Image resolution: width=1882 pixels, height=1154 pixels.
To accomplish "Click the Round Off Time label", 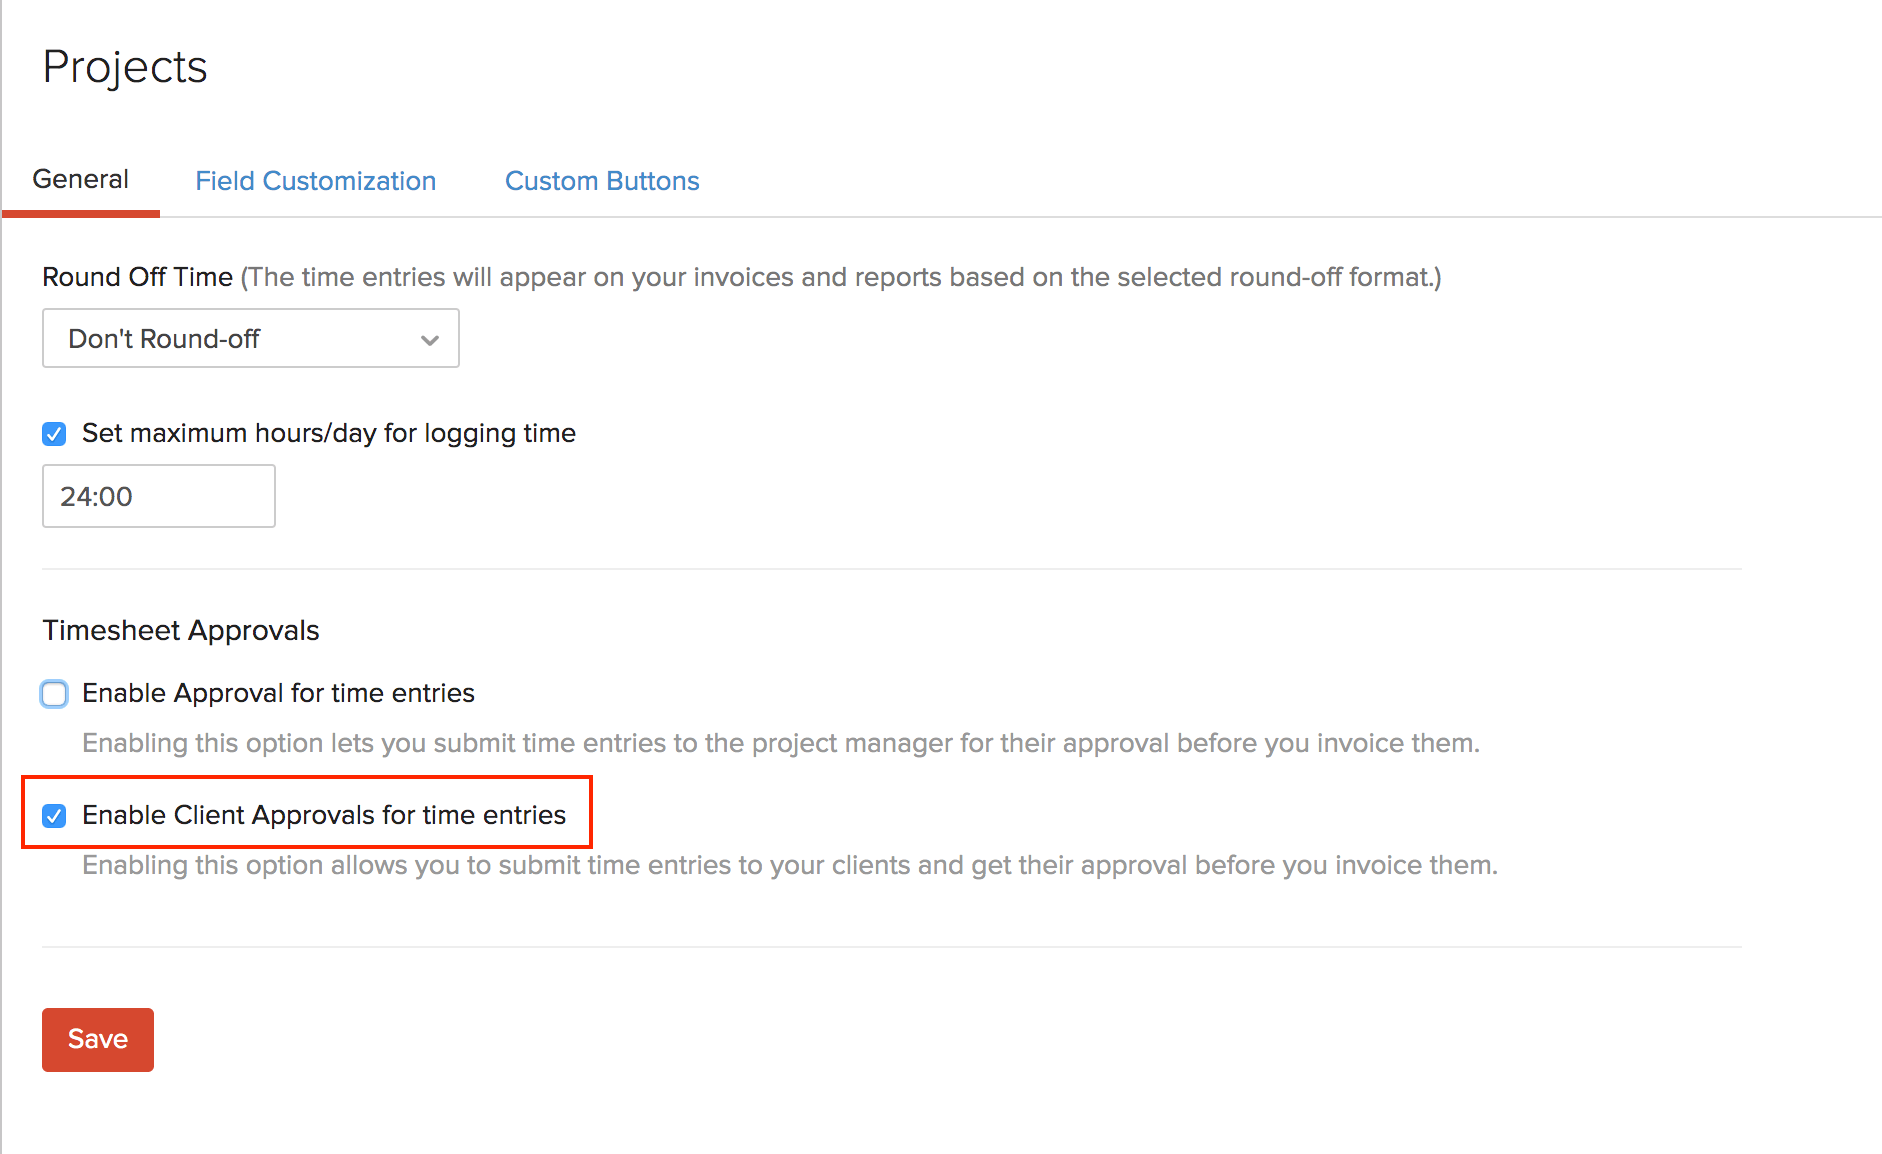I will (x=138, y=277).
